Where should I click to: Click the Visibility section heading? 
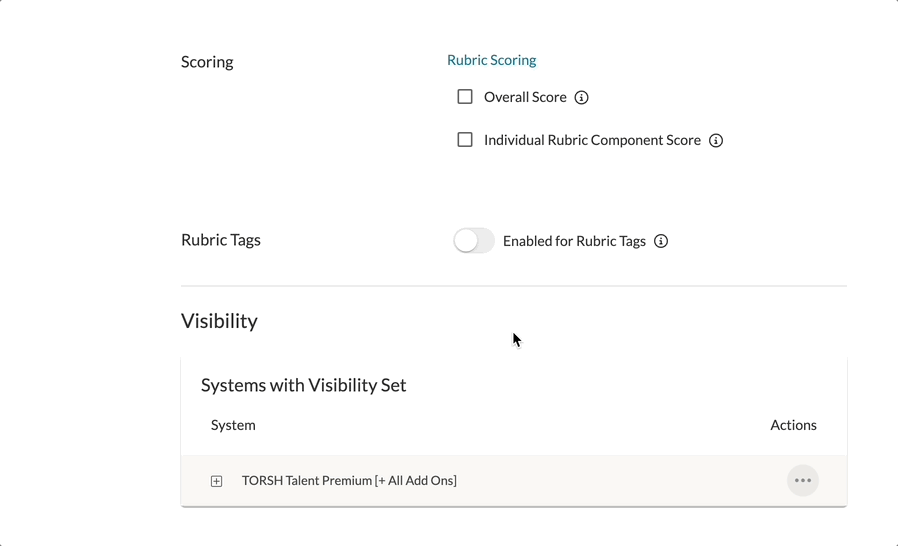point(219,321)
